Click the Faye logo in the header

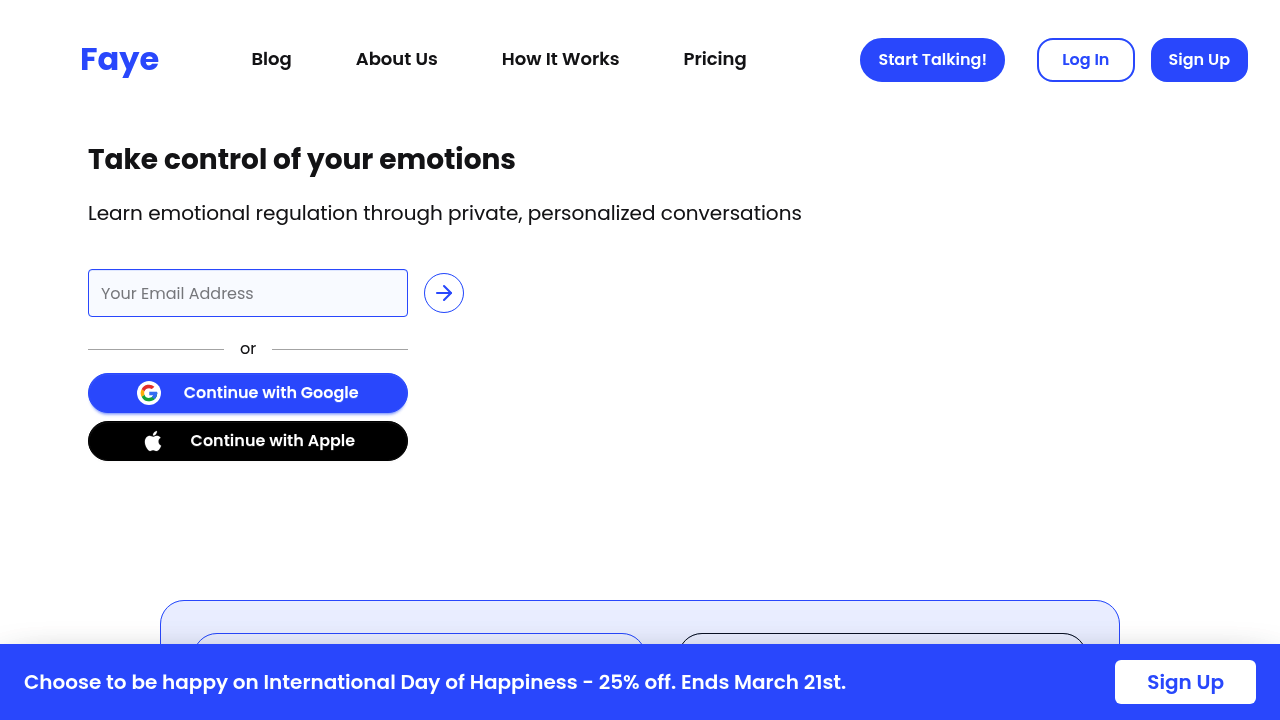point(119,60)
